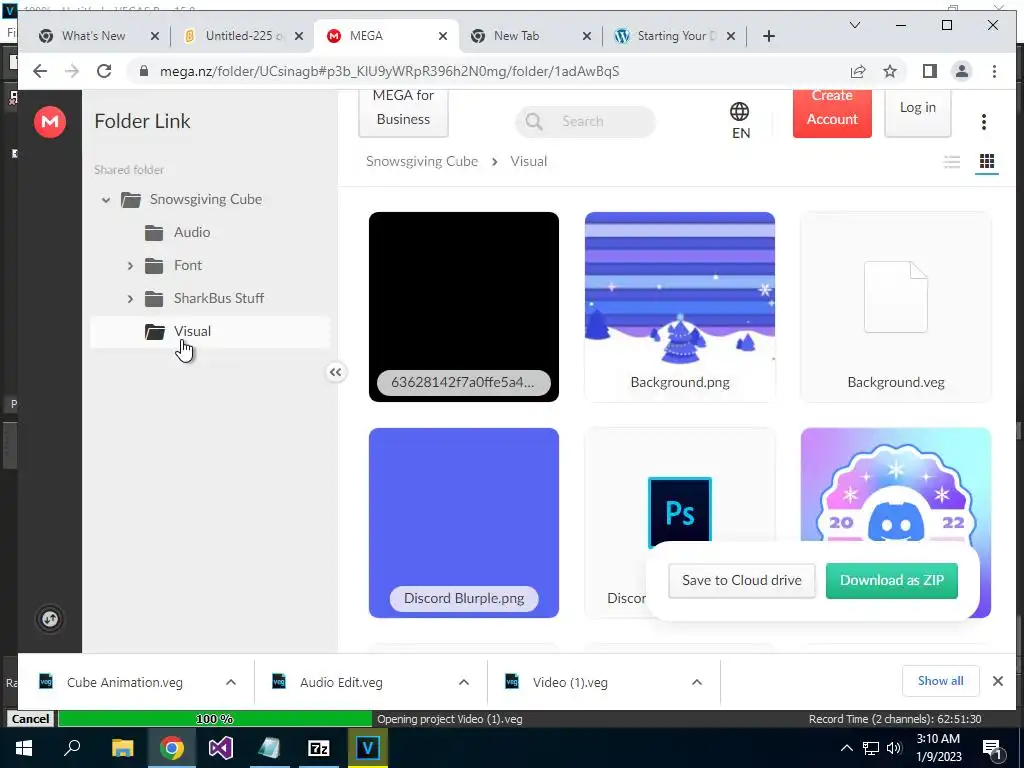Collapse the Snowsgiving Cube tree node
The image size is (1024, 768).
coord(106,200)
